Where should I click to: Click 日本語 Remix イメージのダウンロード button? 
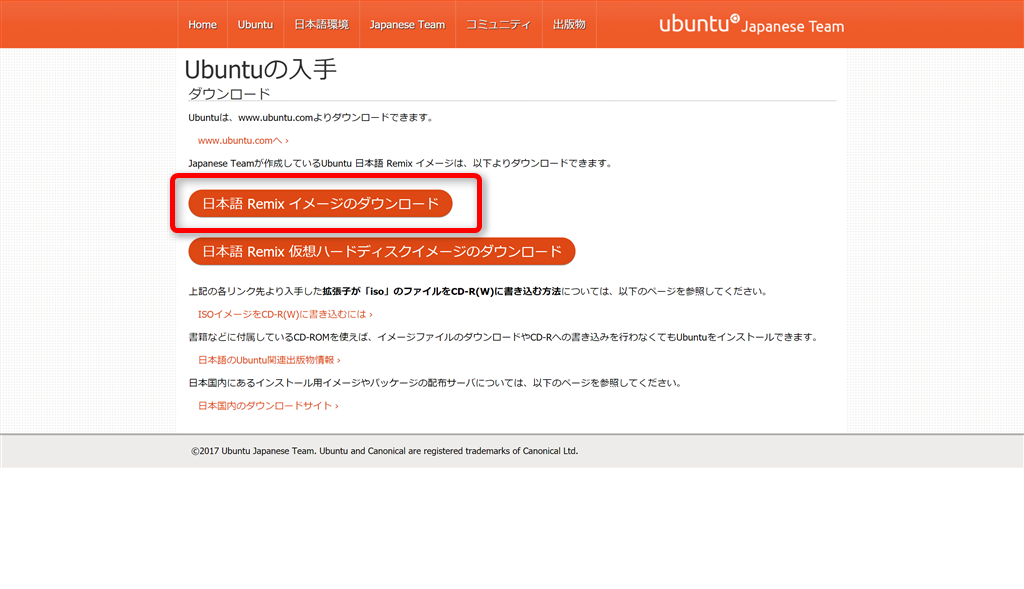click(320, 204)
